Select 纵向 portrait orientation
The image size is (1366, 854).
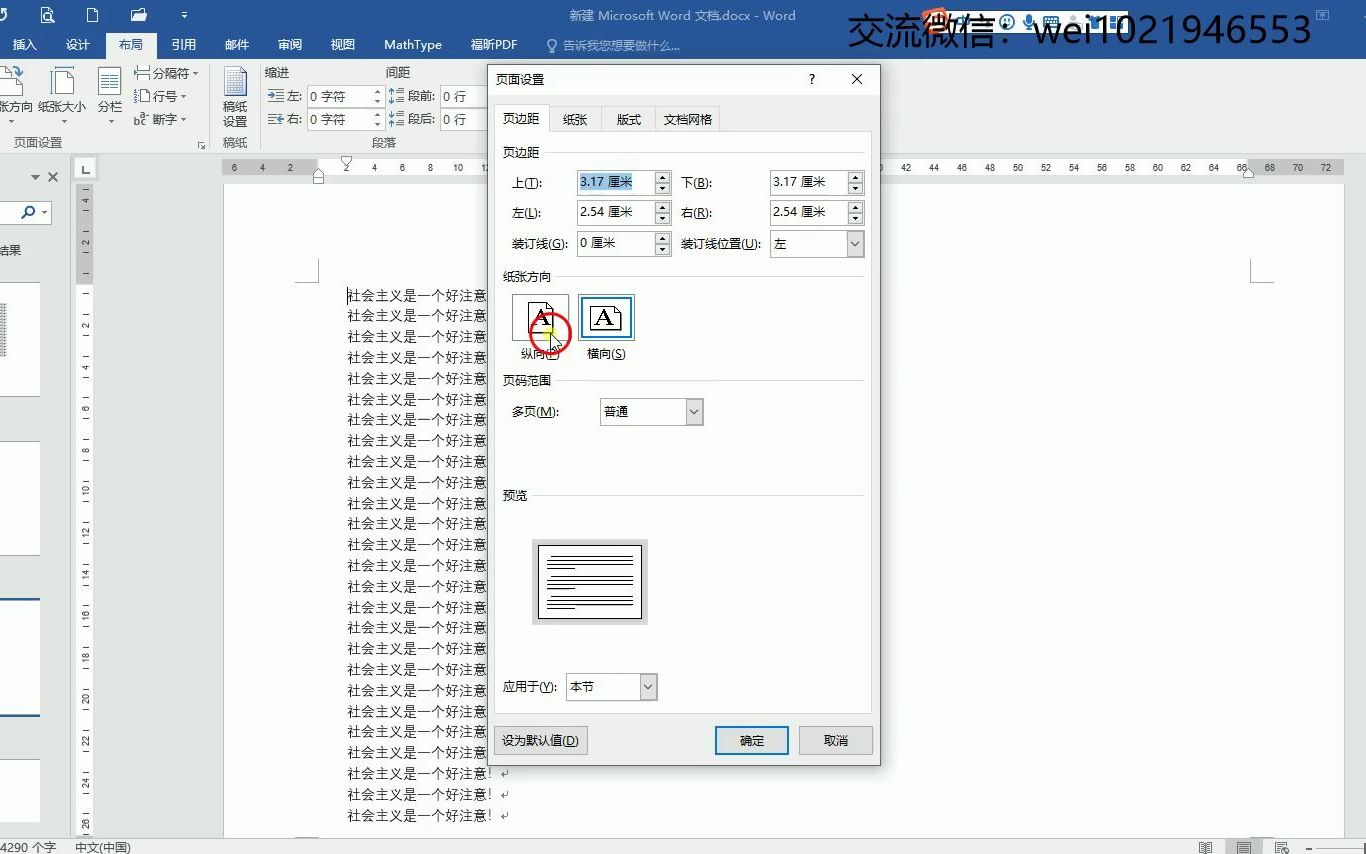(x=539, y=317)
